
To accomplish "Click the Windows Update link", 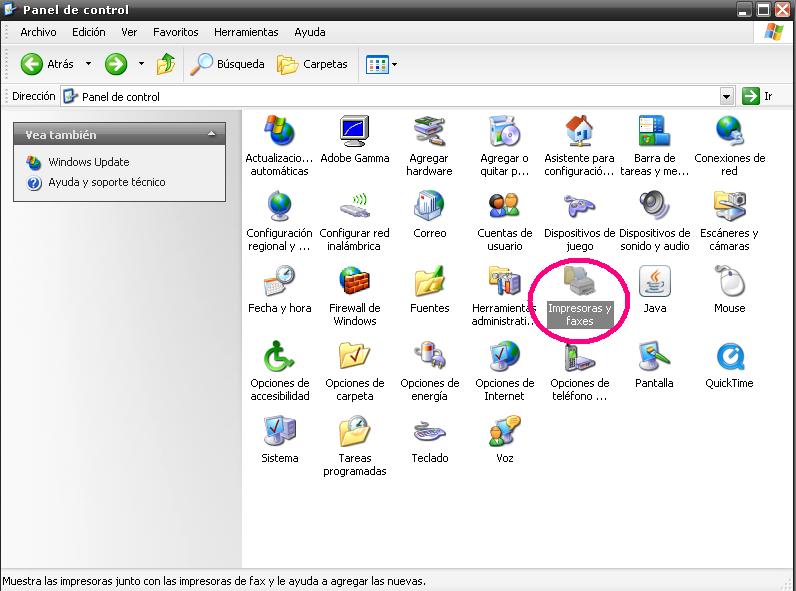I will (88, 162).
